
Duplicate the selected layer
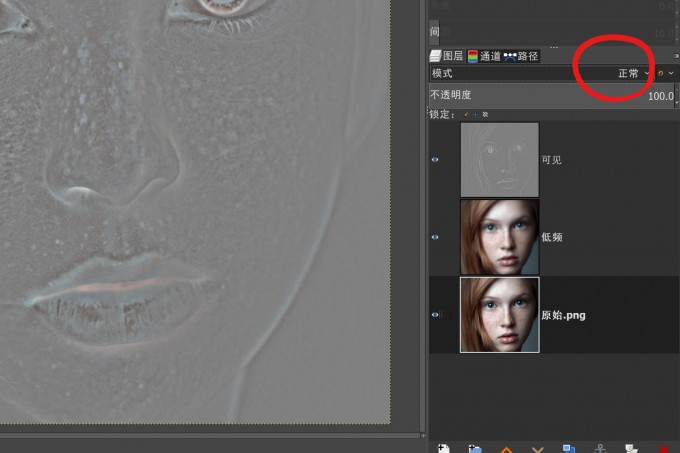tap(569, 449)
